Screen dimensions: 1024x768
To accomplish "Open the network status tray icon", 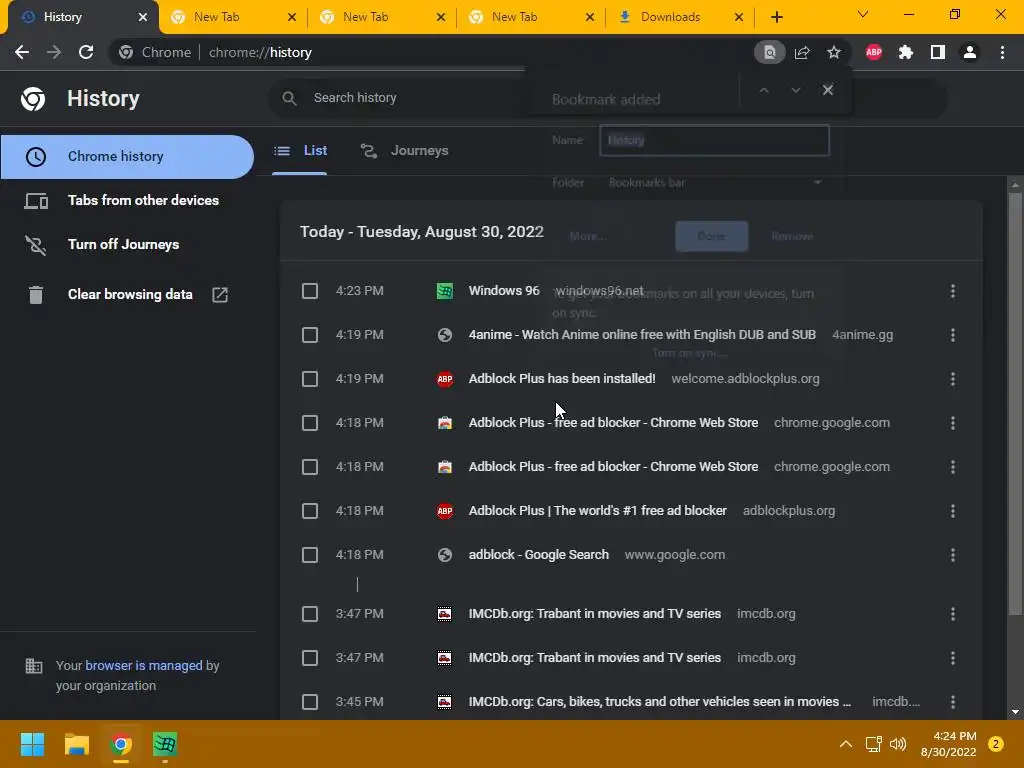I will [873, 744].
